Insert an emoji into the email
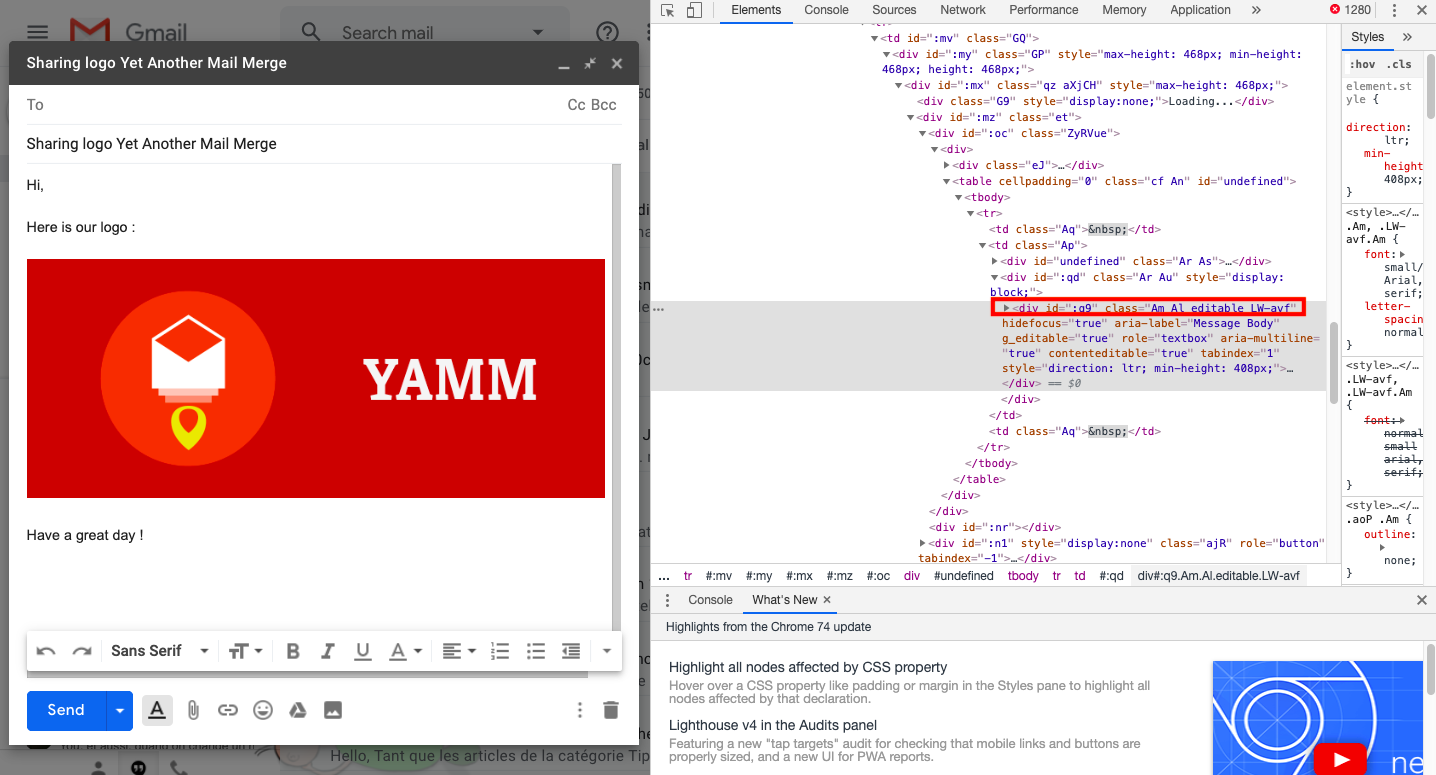 coord(263,710)
